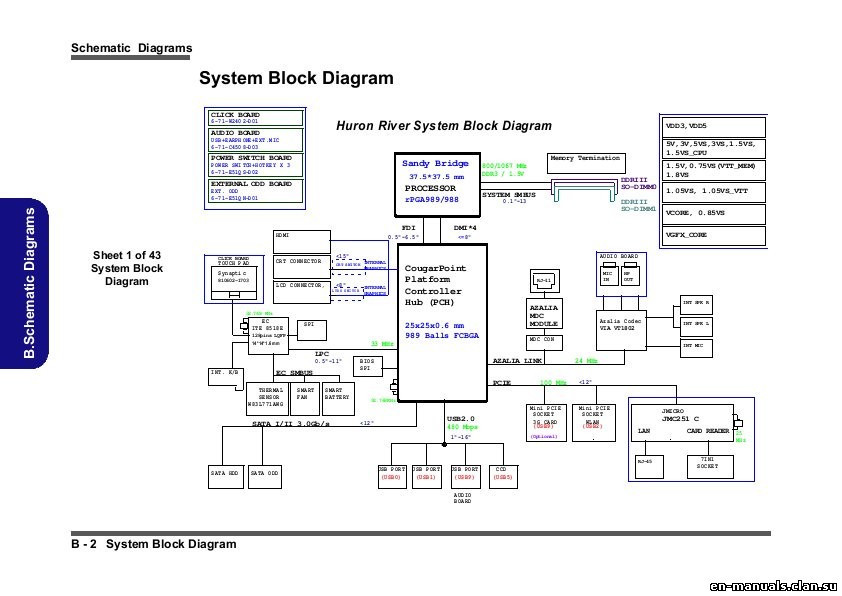
Task: Click the LPC bus label
Action: coord(322,354)
